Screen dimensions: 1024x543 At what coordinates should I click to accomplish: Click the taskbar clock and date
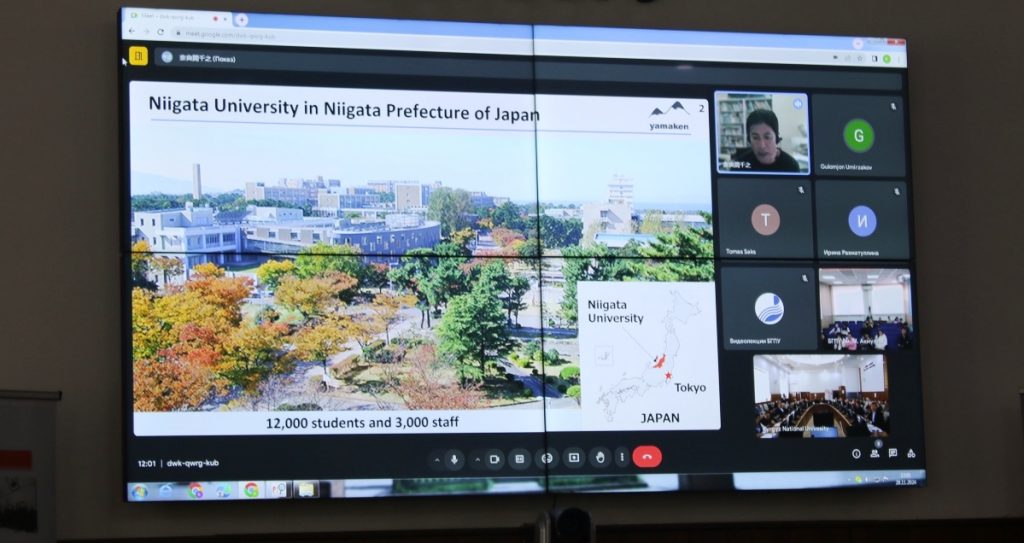click(x=905, y=477)
